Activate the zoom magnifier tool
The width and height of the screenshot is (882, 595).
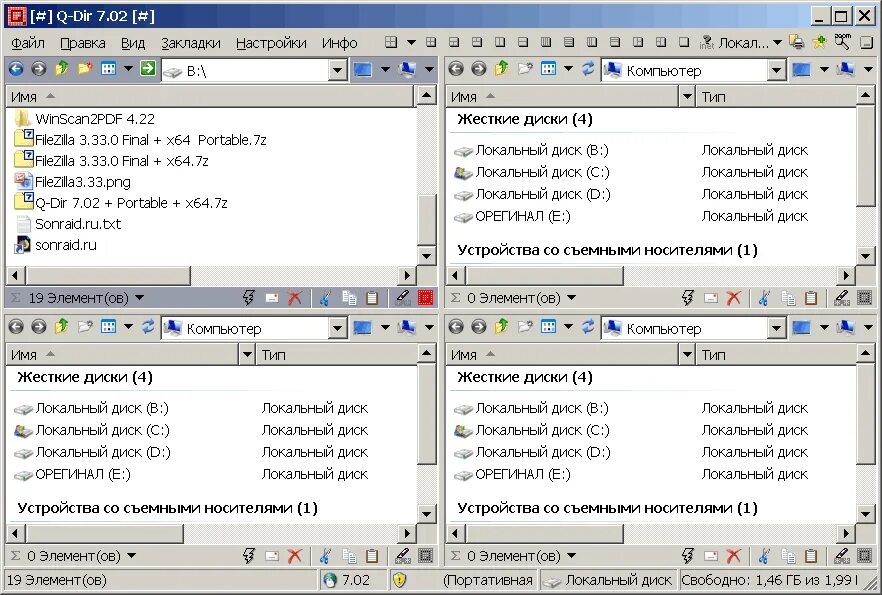coord(843,42)
